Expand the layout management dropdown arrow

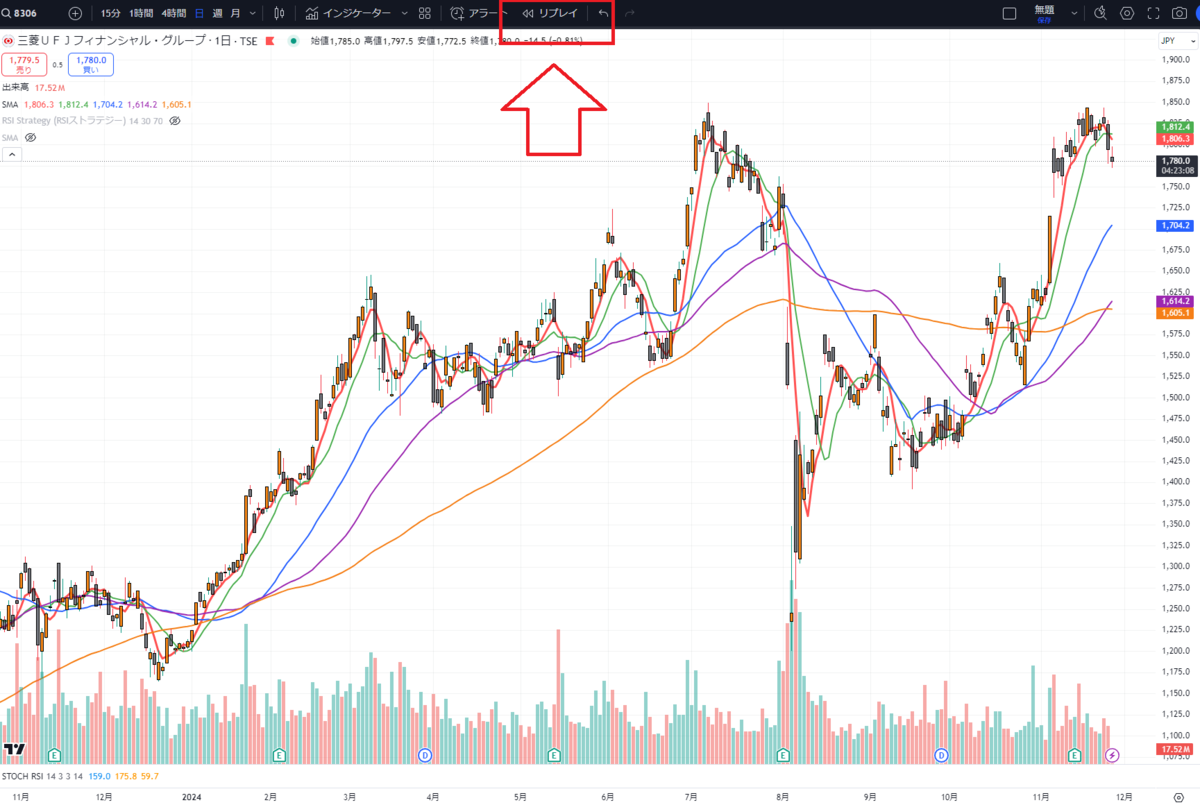(1074, 13)
